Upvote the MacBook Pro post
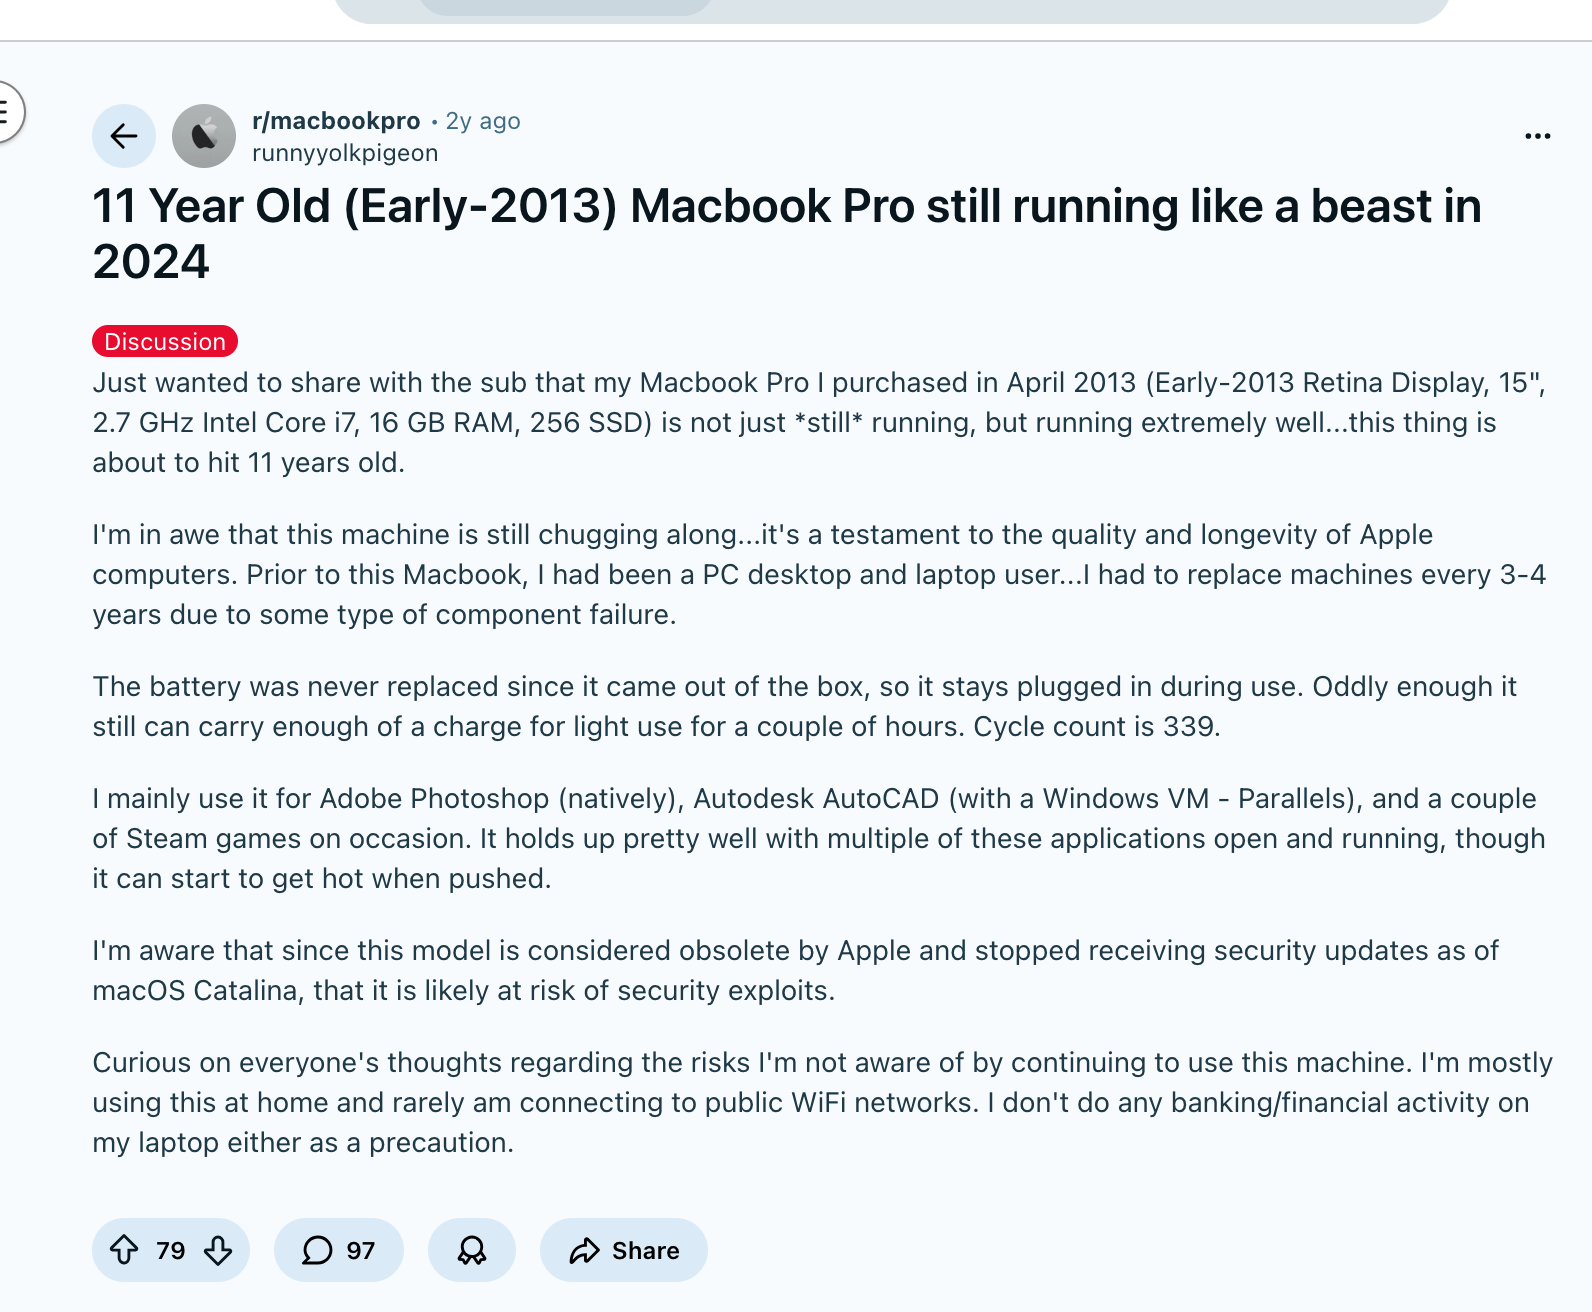This screenshot has height=1312, width=1592. coord(124,1250)
